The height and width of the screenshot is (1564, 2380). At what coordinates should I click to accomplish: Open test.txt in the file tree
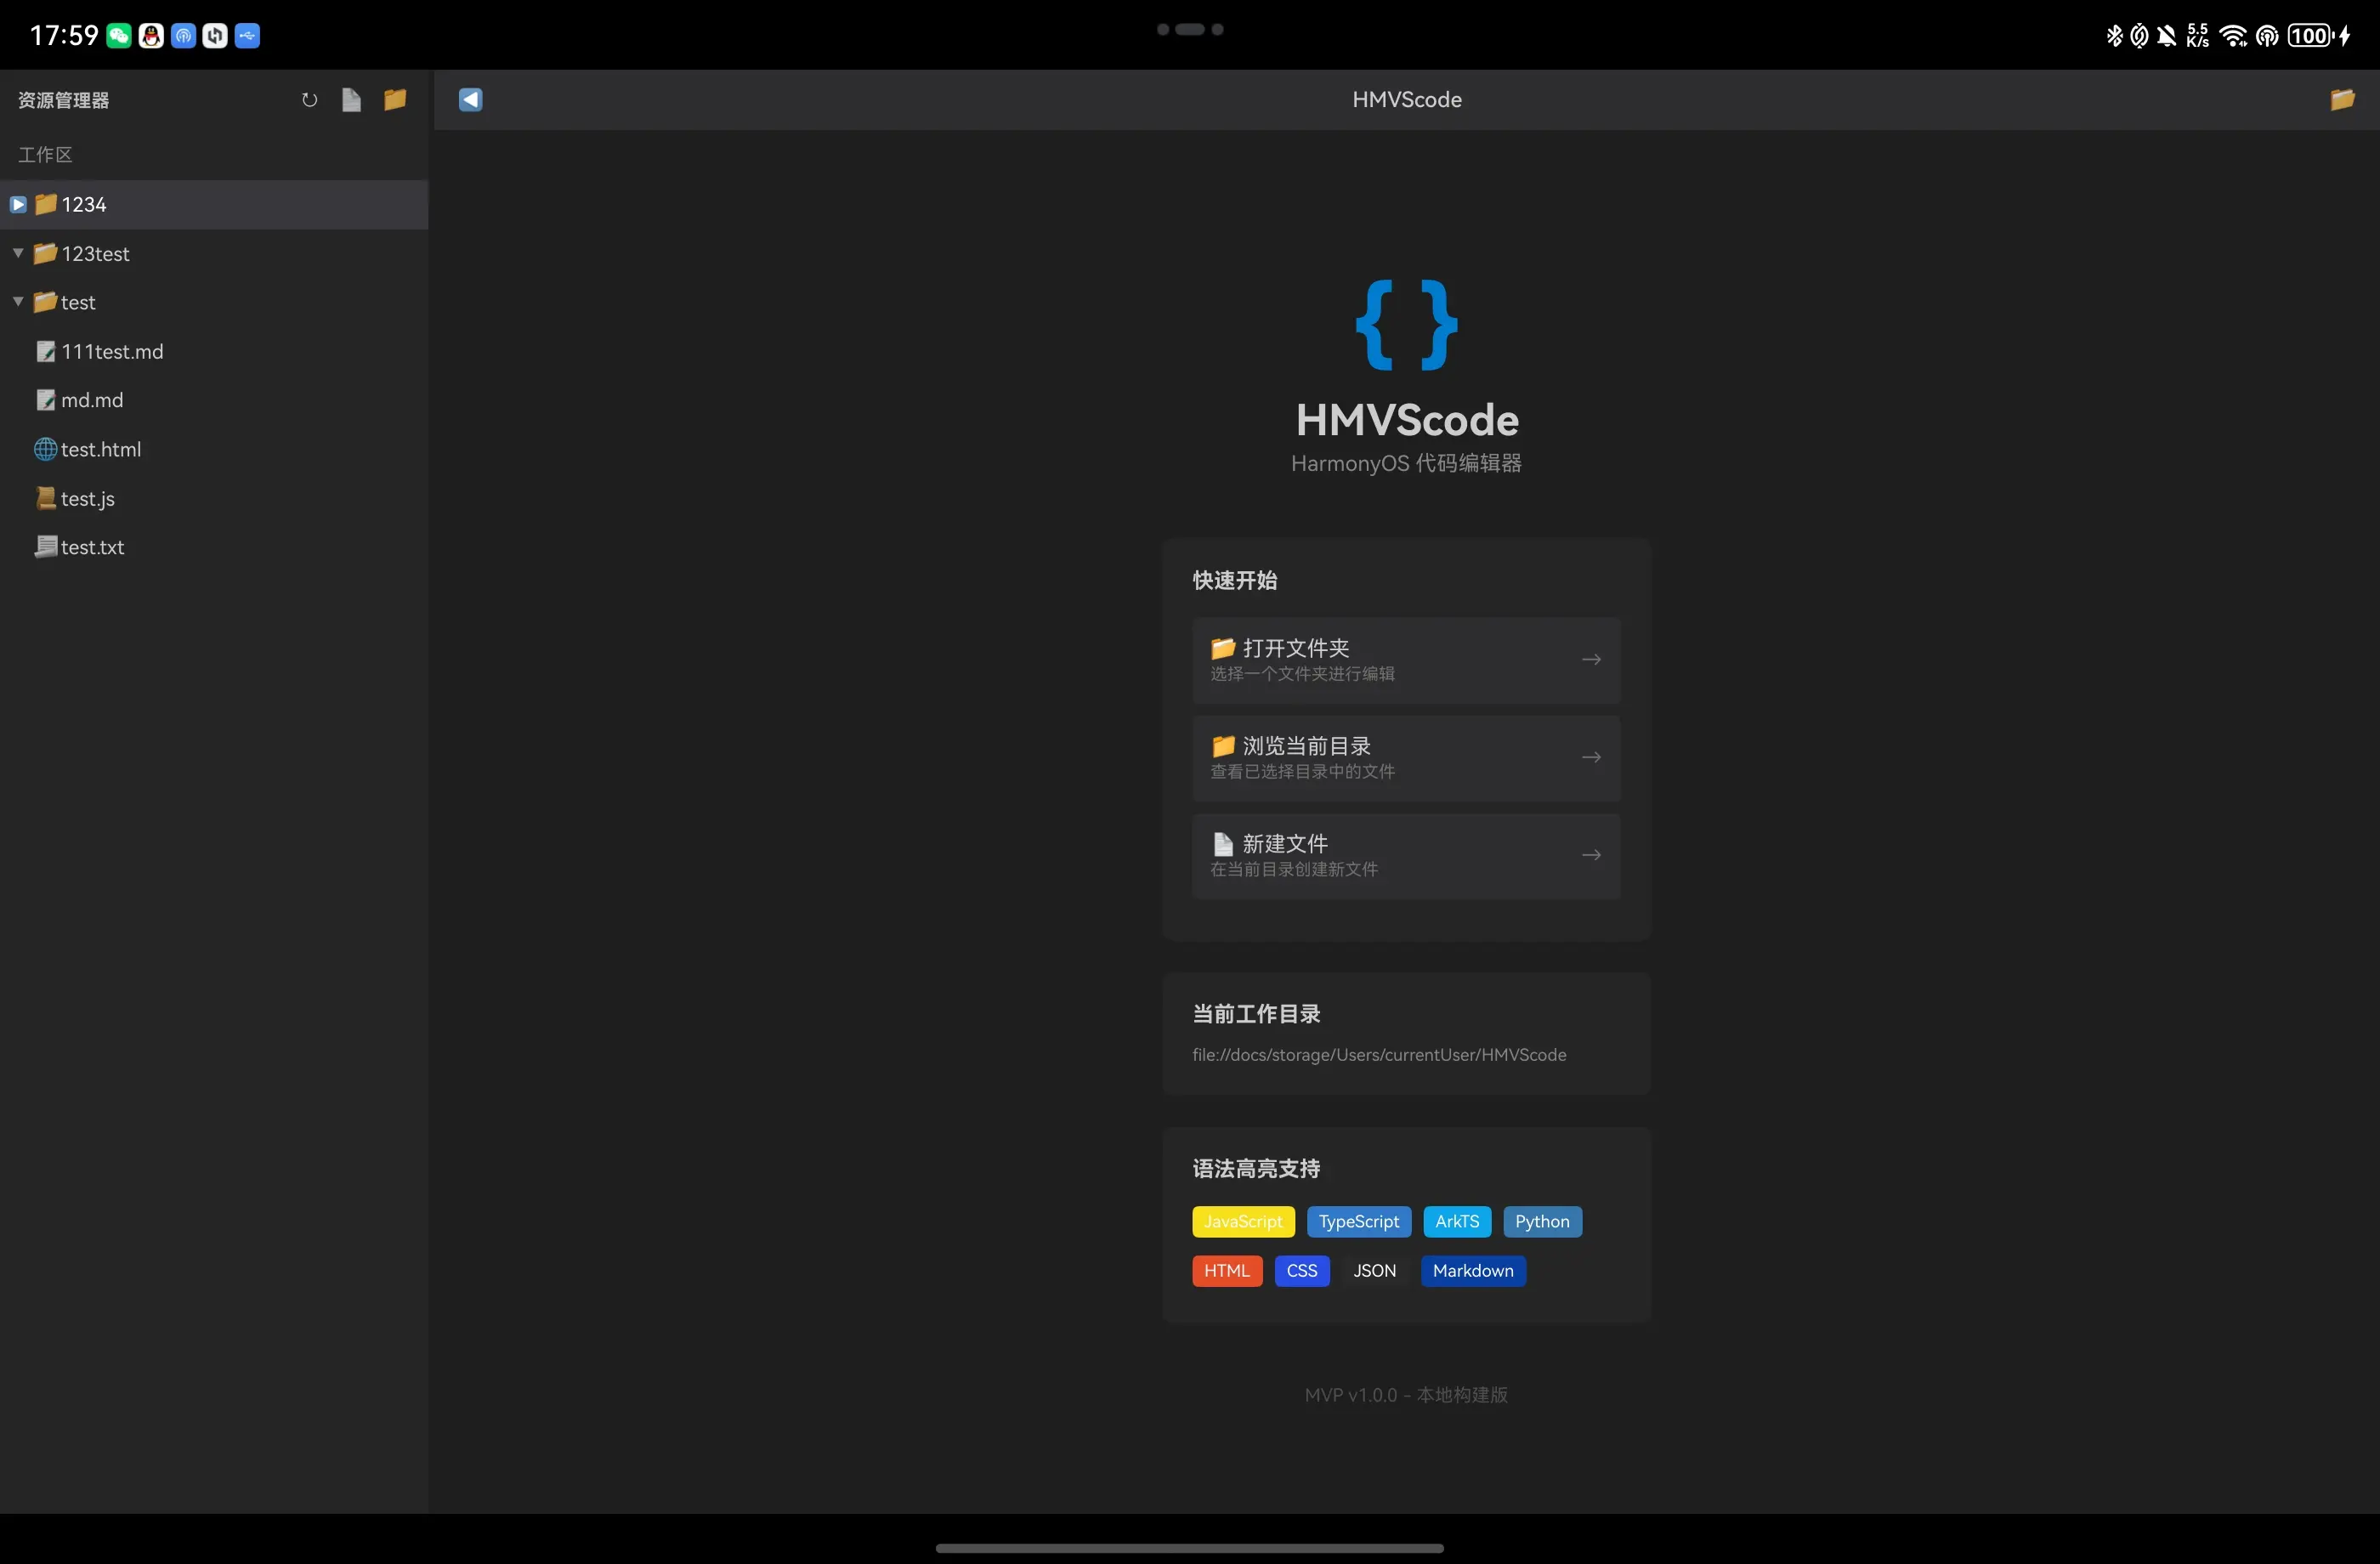(x=92, y=547)
